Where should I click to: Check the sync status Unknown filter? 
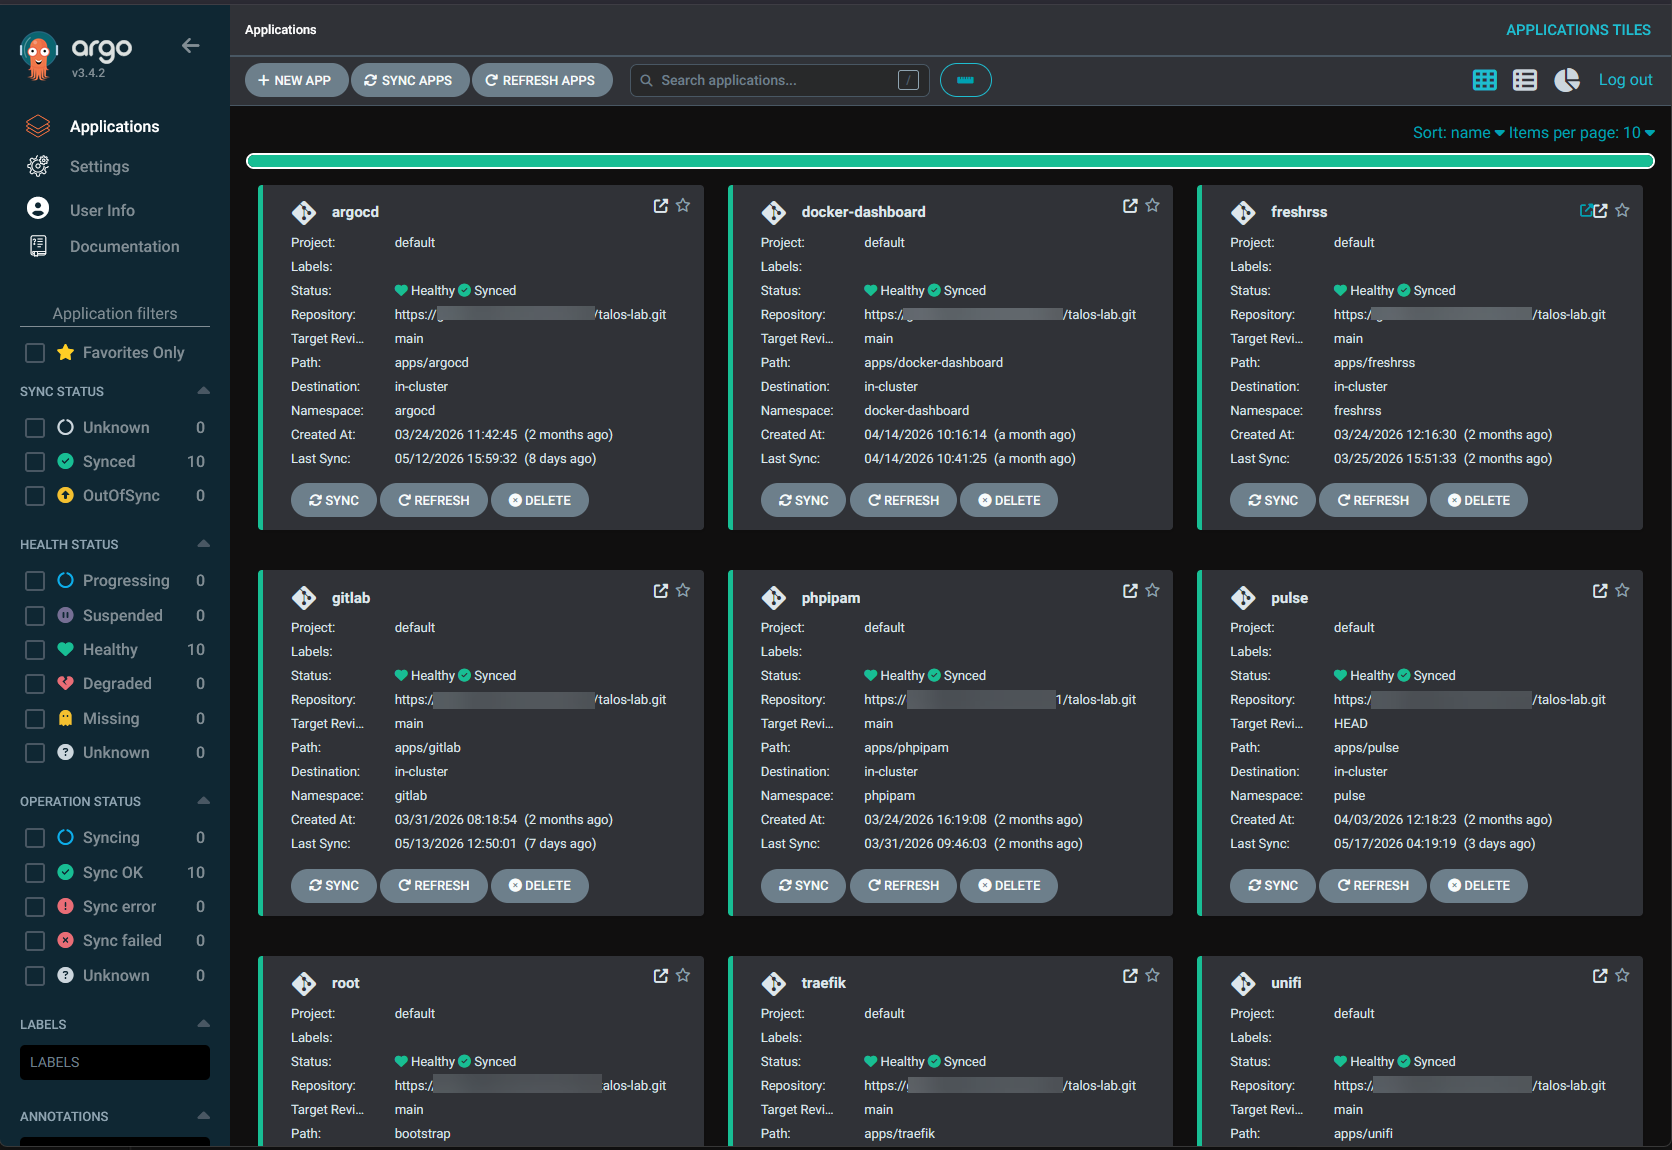(35, 428)
